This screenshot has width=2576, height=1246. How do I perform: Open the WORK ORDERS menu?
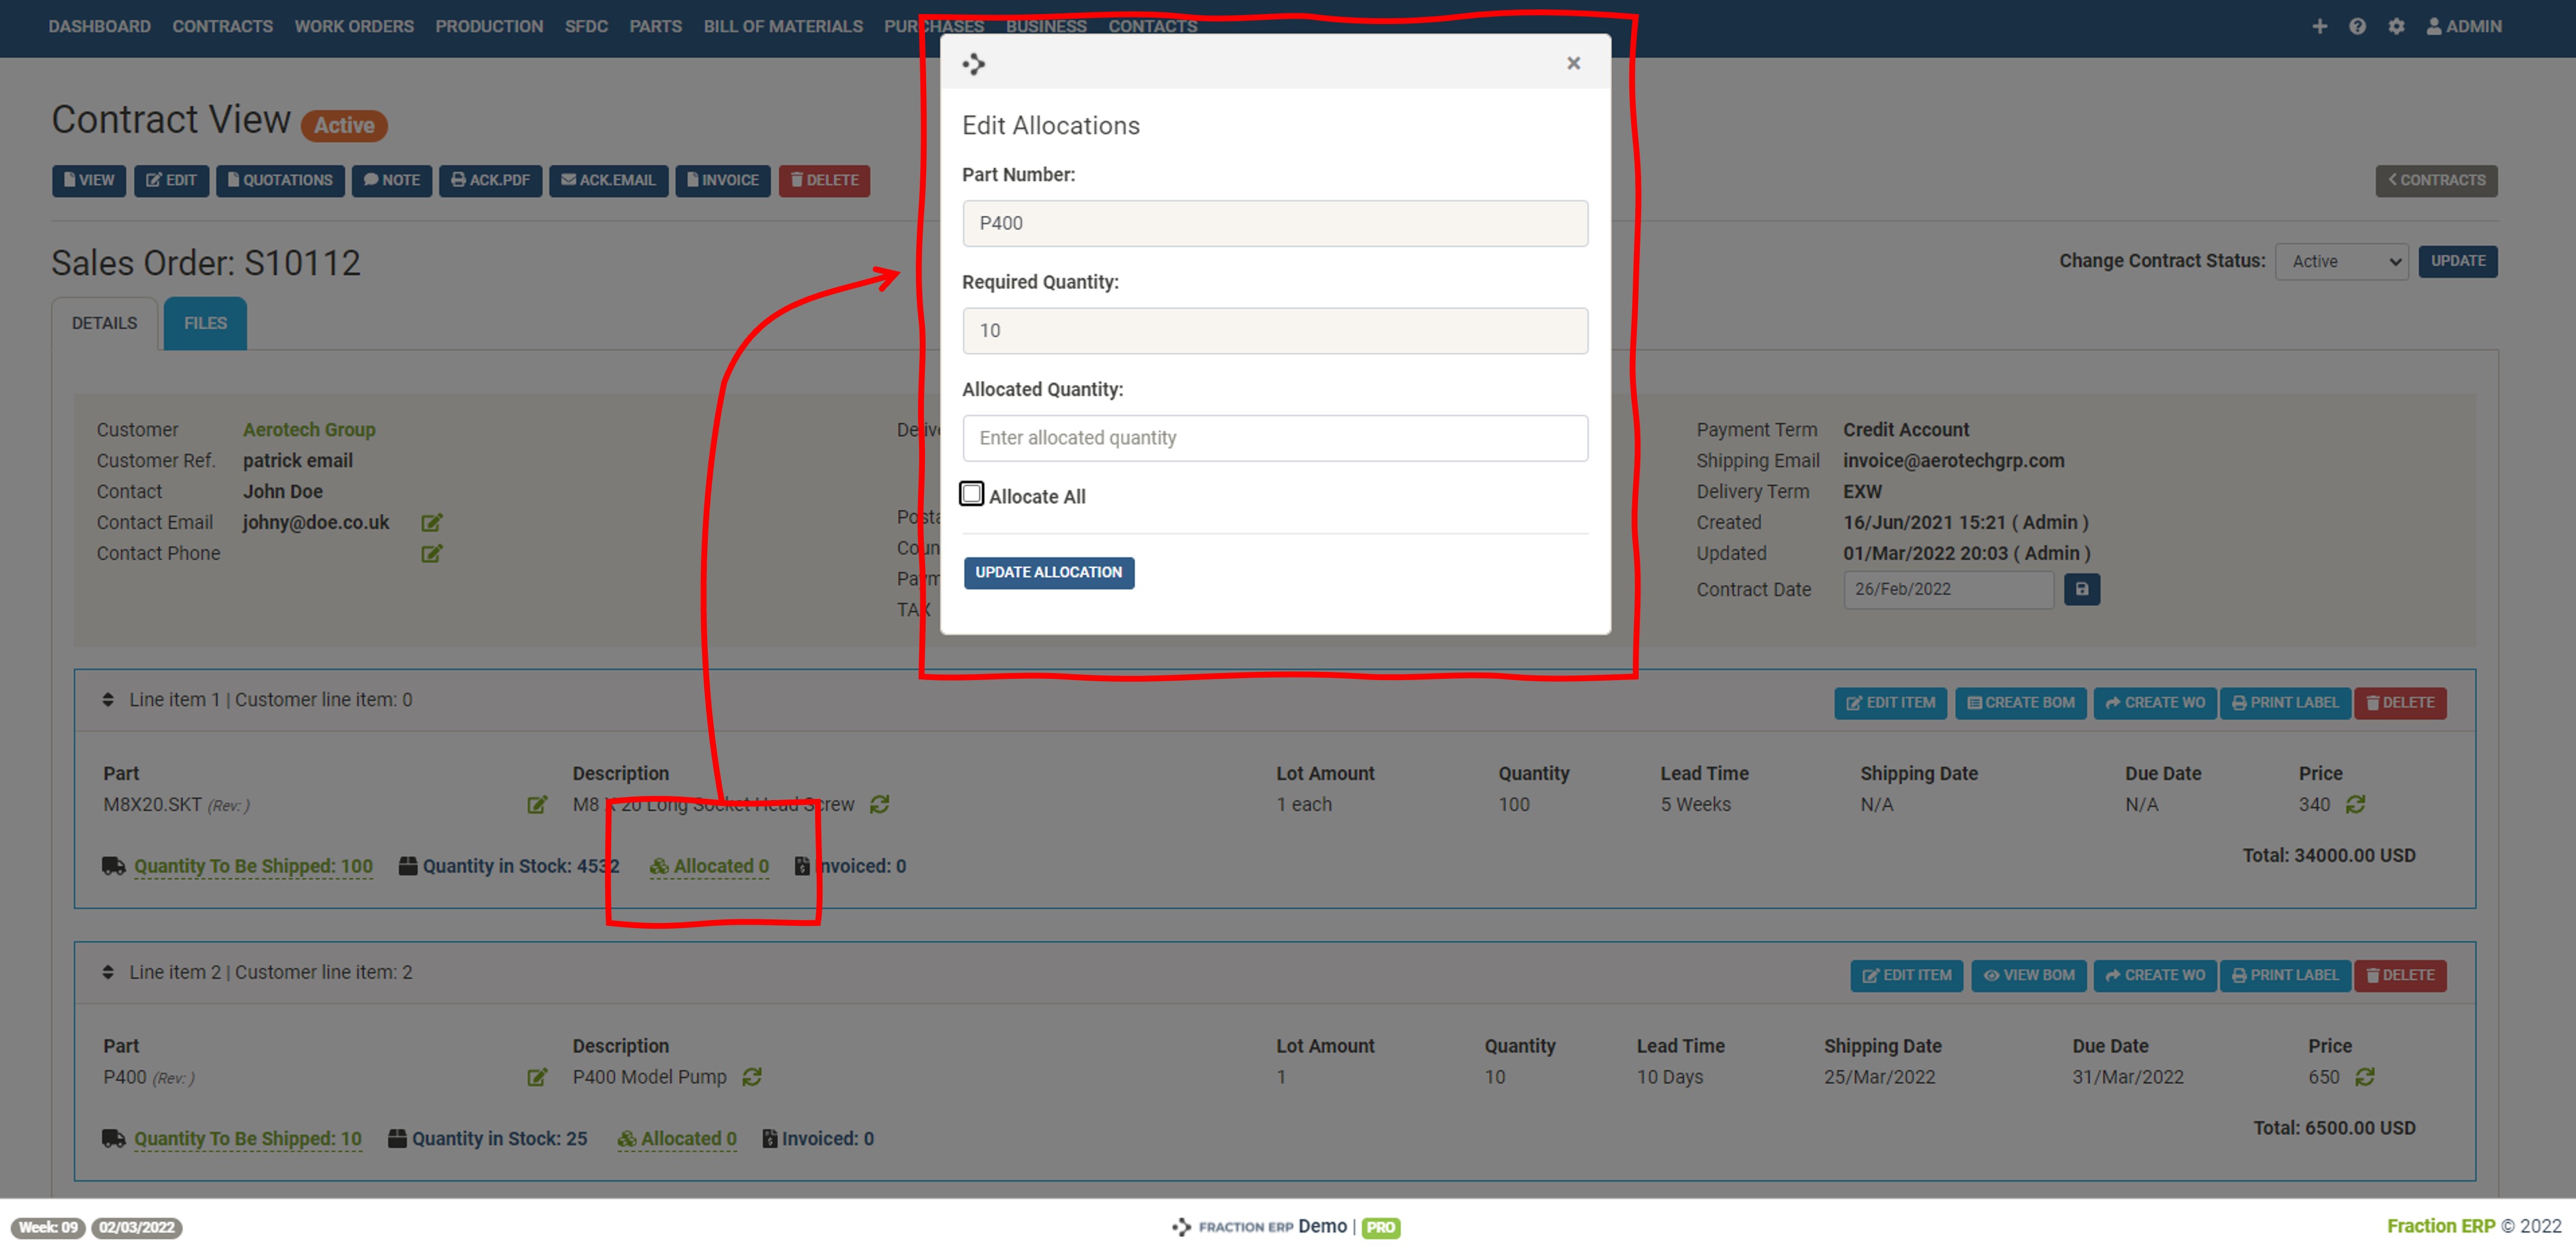(353, 26)
